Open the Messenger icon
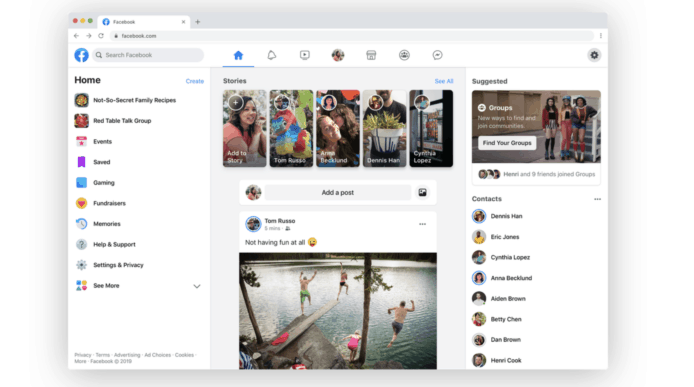The image size is (694, 387). (x=437, y=55)
